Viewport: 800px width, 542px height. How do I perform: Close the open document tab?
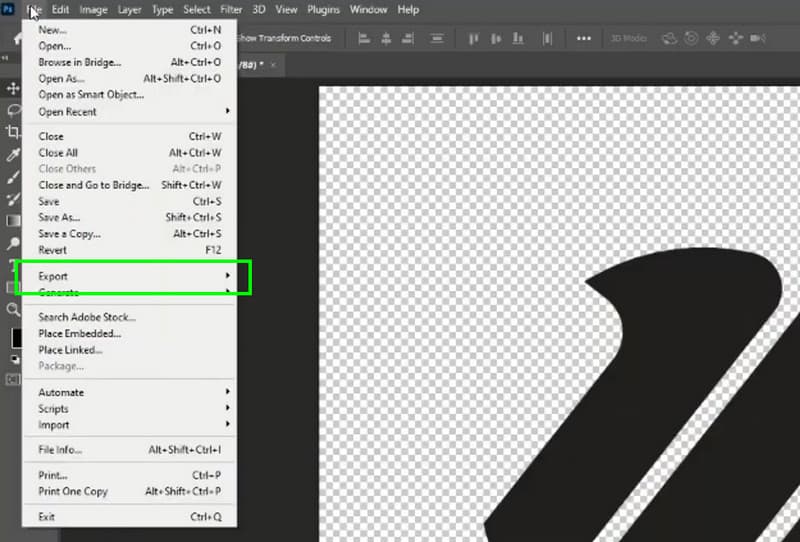[273, 63]
